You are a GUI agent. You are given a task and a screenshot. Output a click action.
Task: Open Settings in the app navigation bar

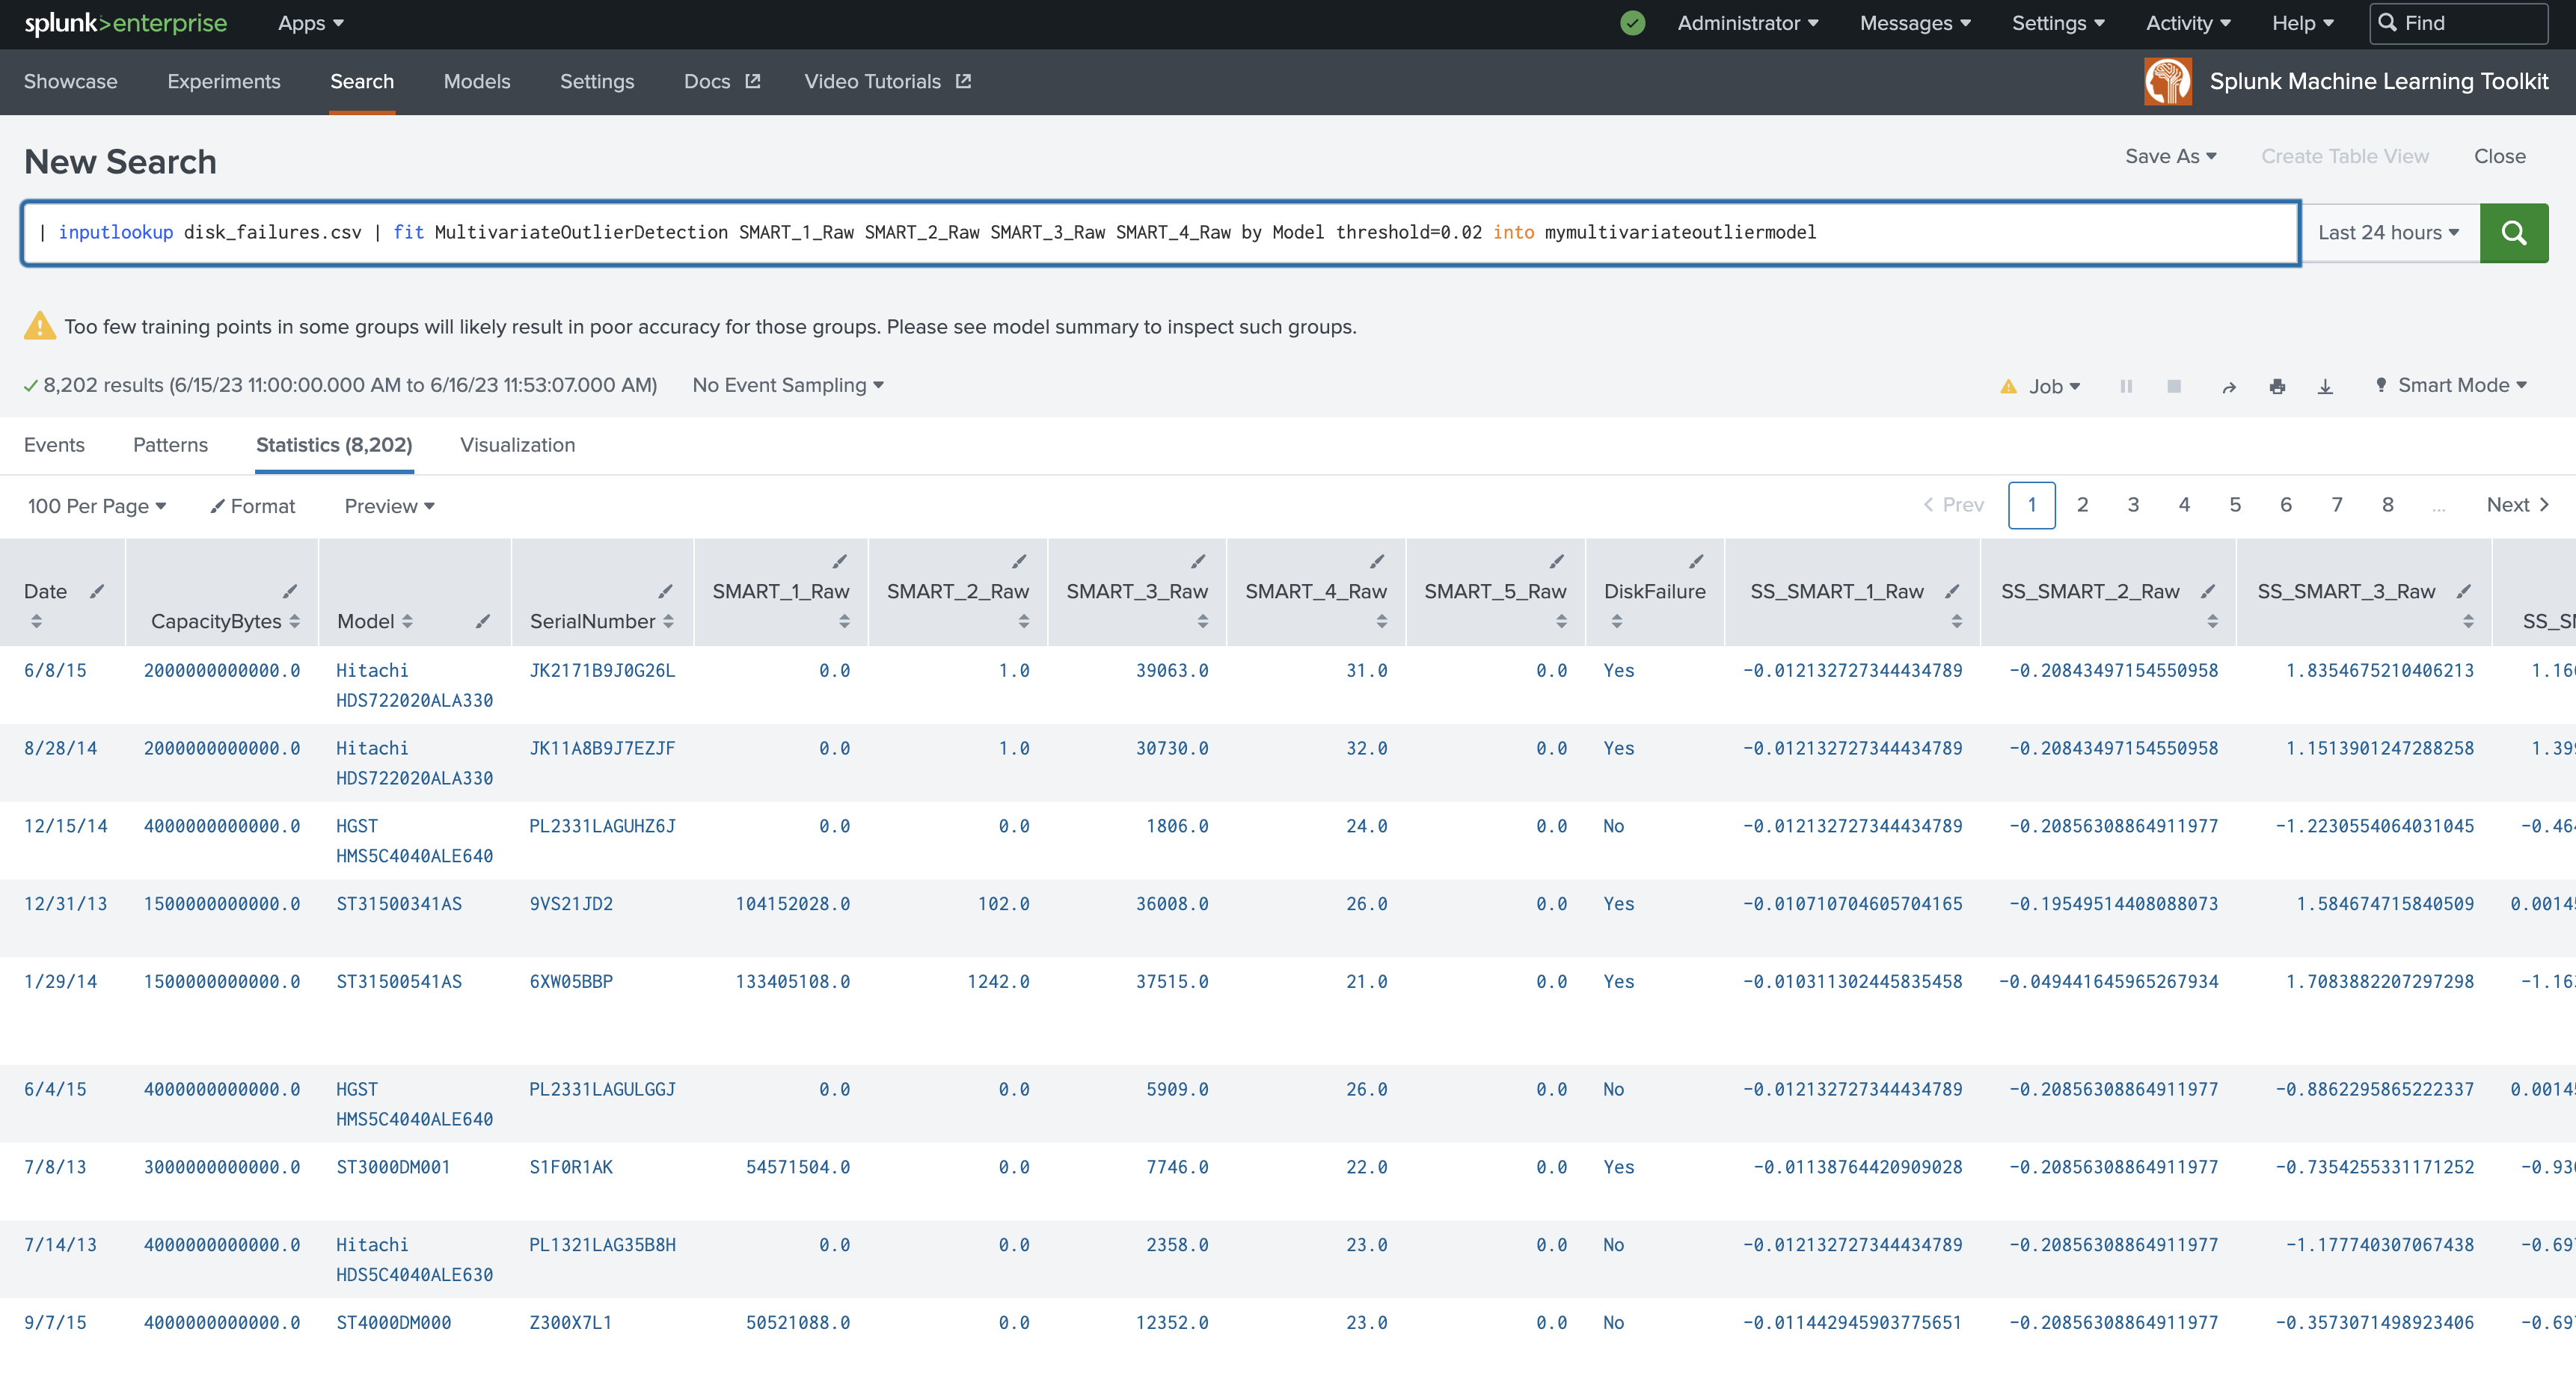tap(597, 81)
